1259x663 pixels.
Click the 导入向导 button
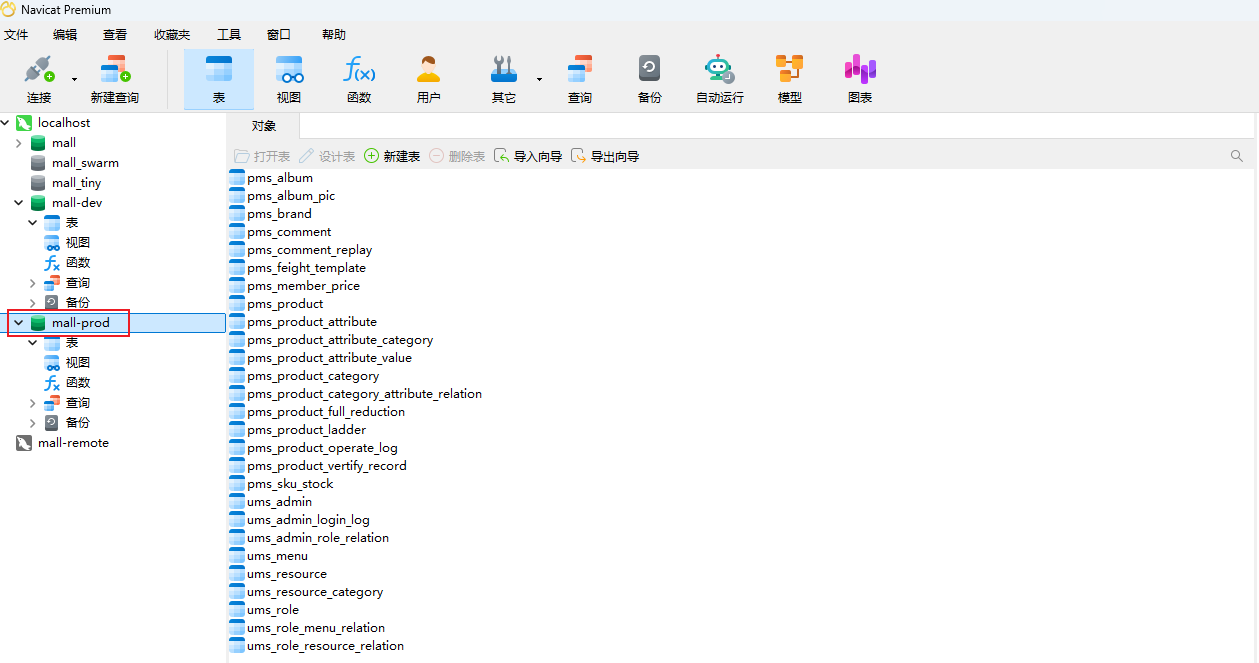[x=528, y=156]
